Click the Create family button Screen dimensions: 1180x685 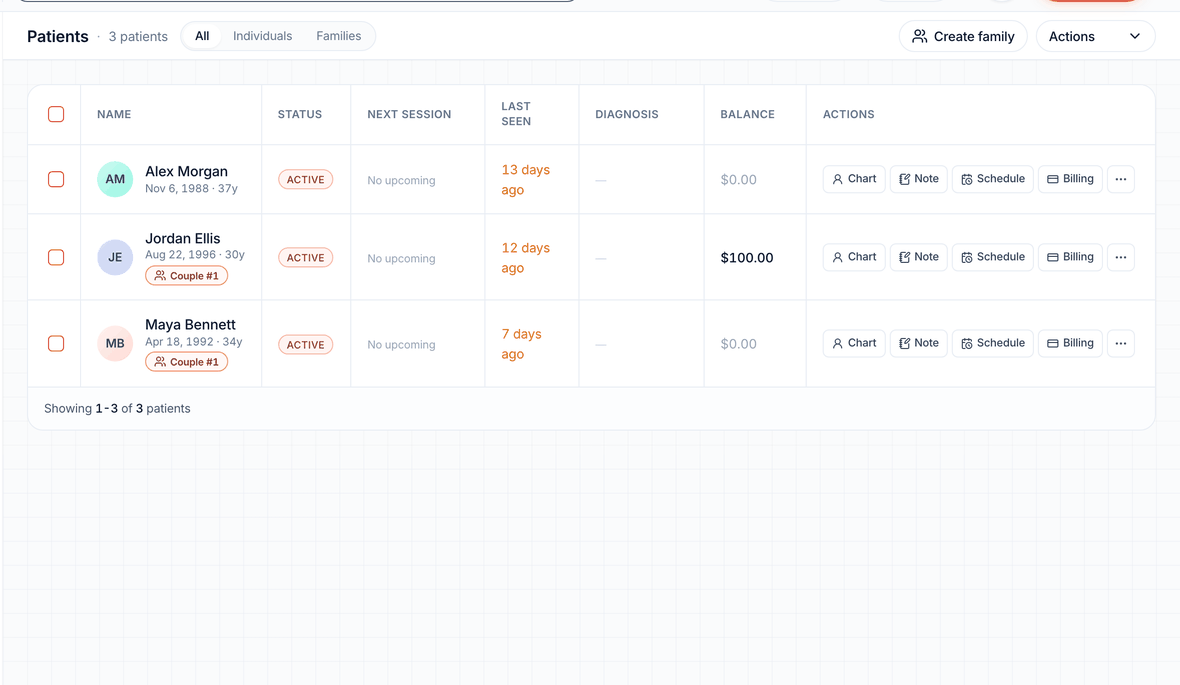[963, 36]
